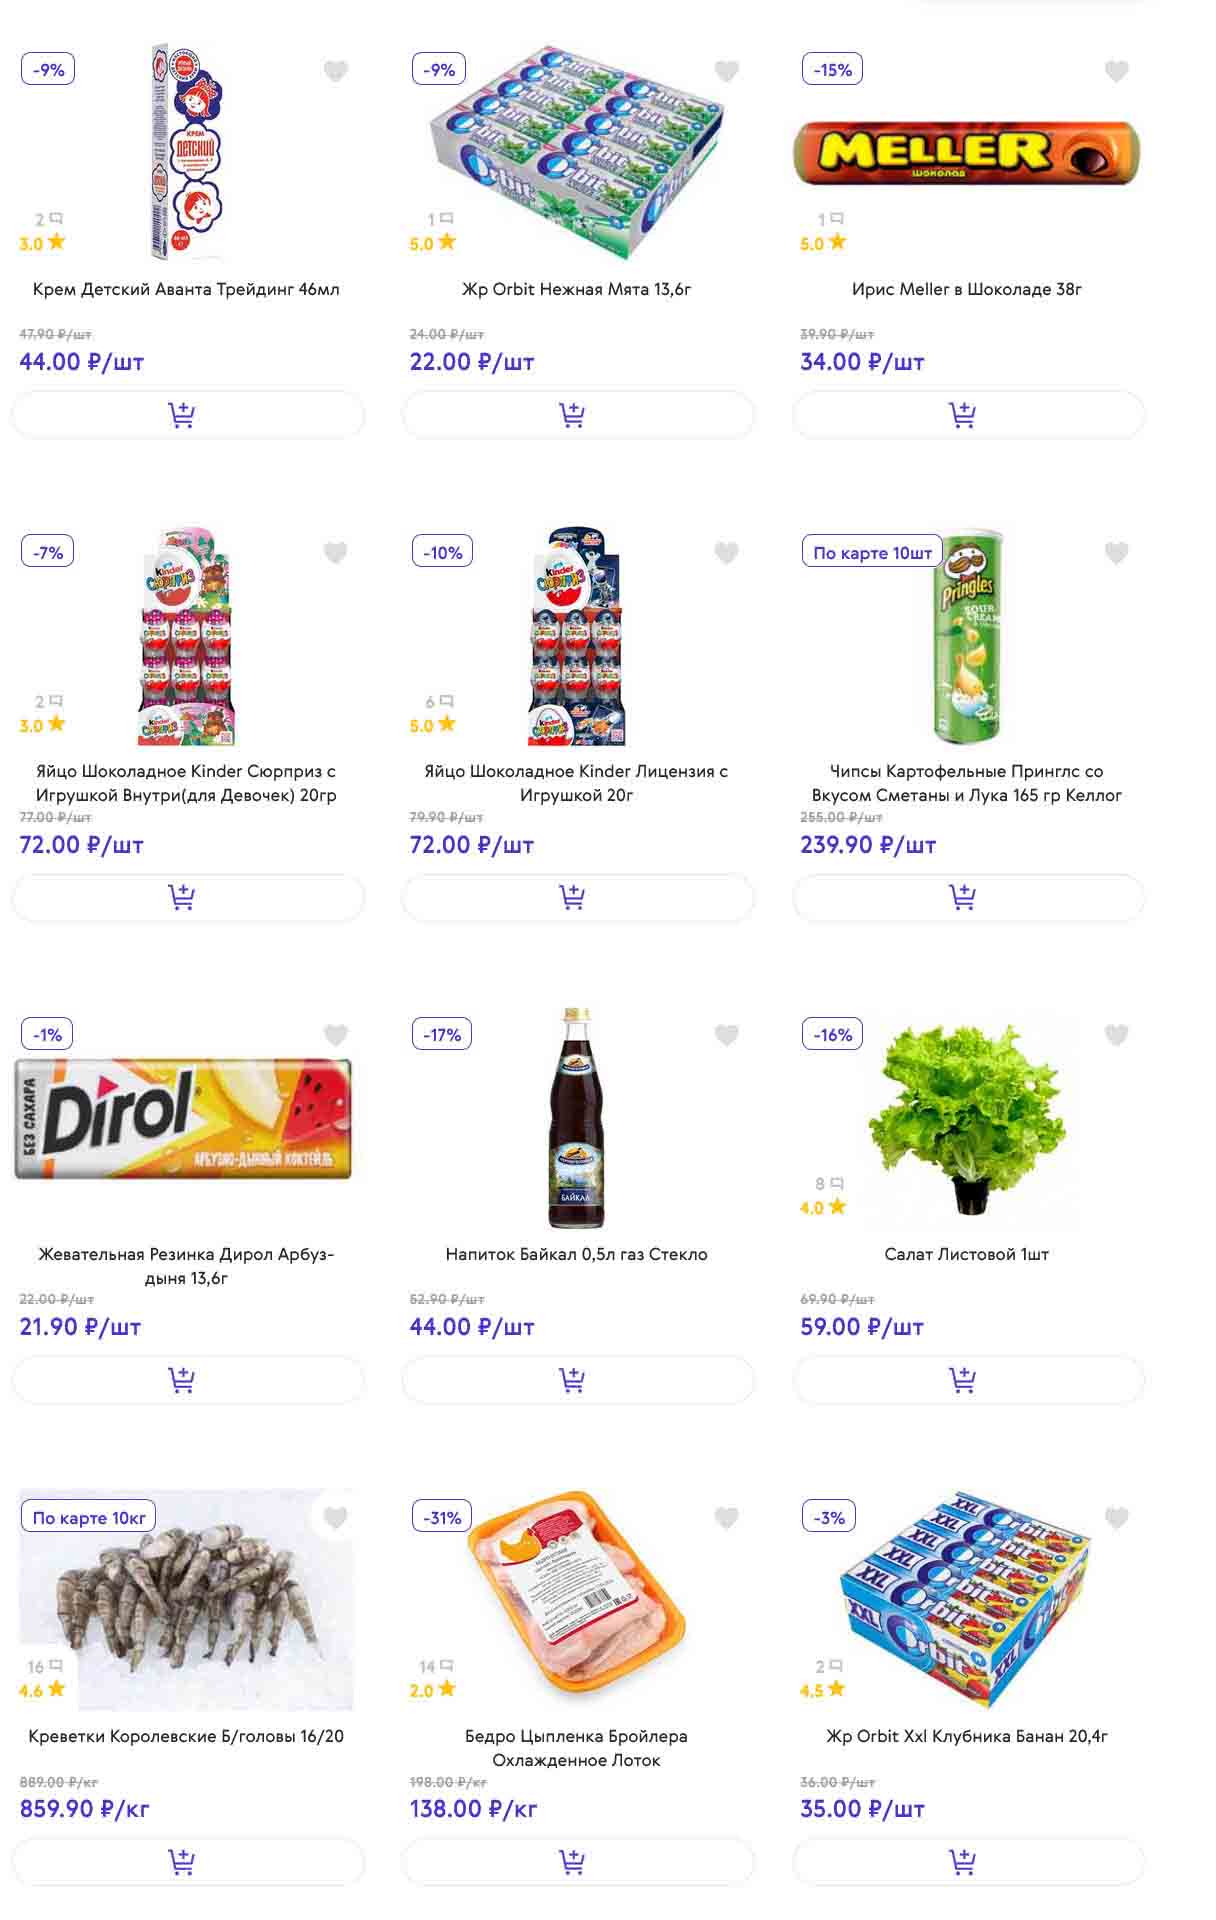Toggle favorite heart on Meller toffee

(x=1116, y=71)
